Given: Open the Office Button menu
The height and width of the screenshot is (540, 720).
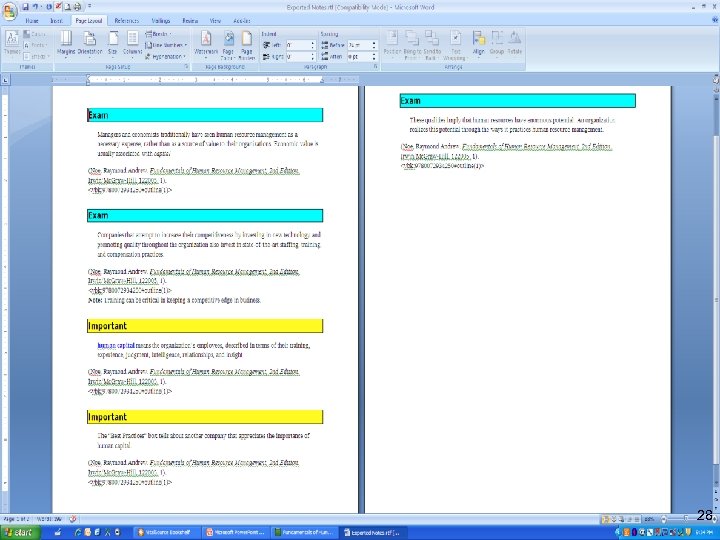Looking at the screenshot, I should coord(10,10).
